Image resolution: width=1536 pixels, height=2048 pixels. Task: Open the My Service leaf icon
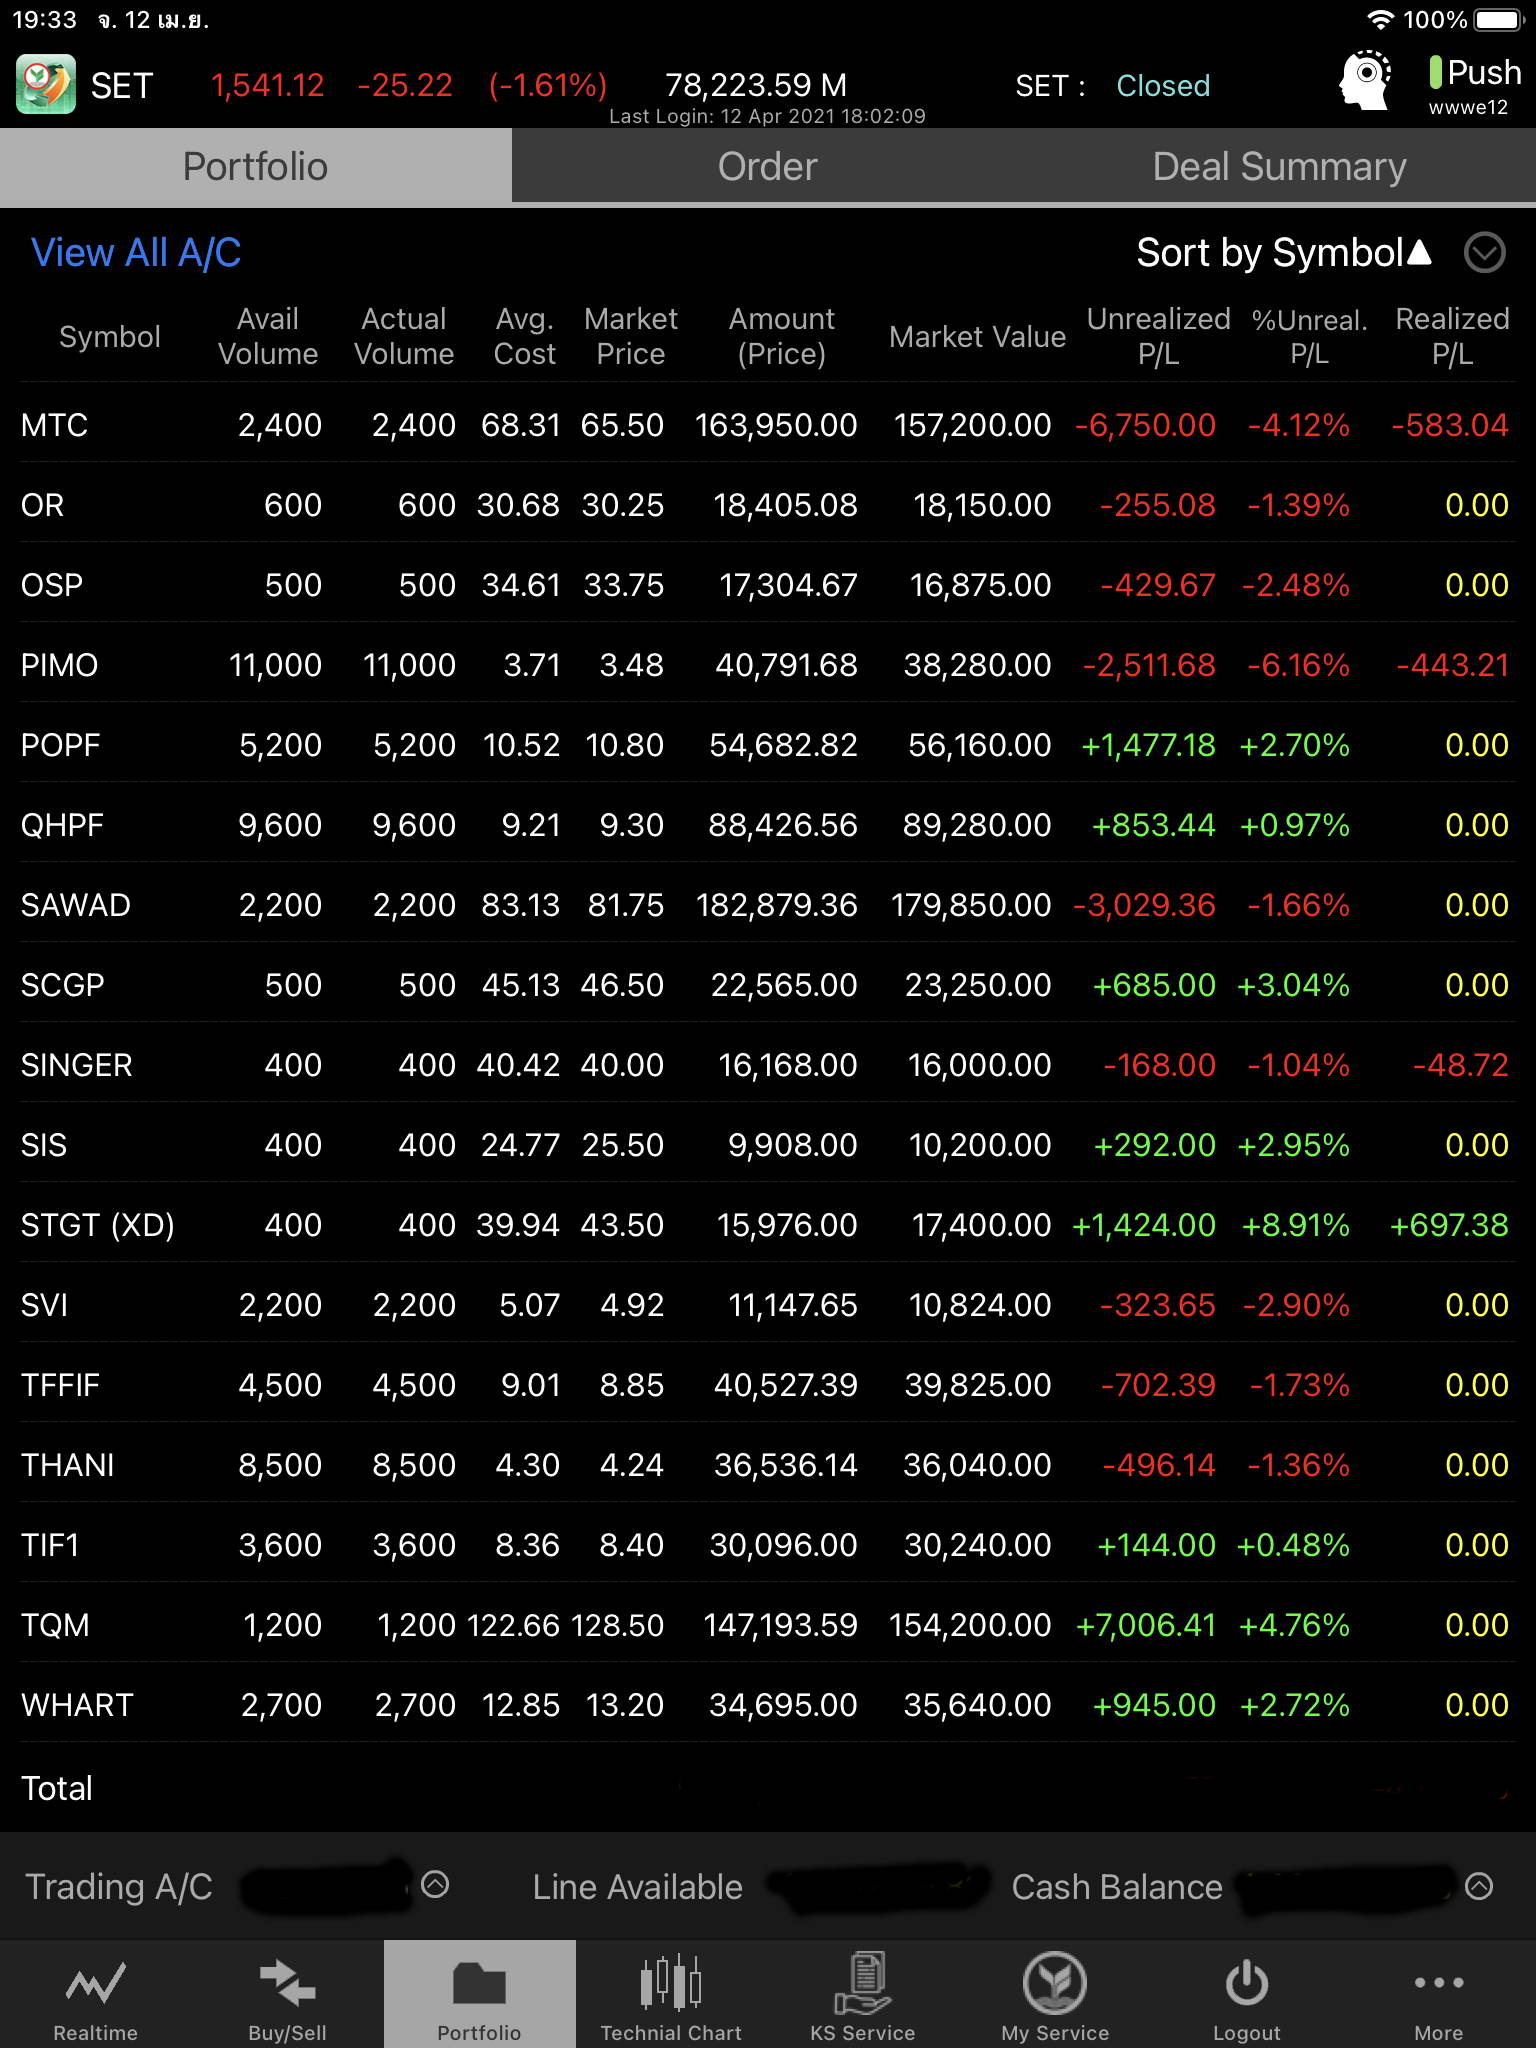[x=1055, y=1982]
